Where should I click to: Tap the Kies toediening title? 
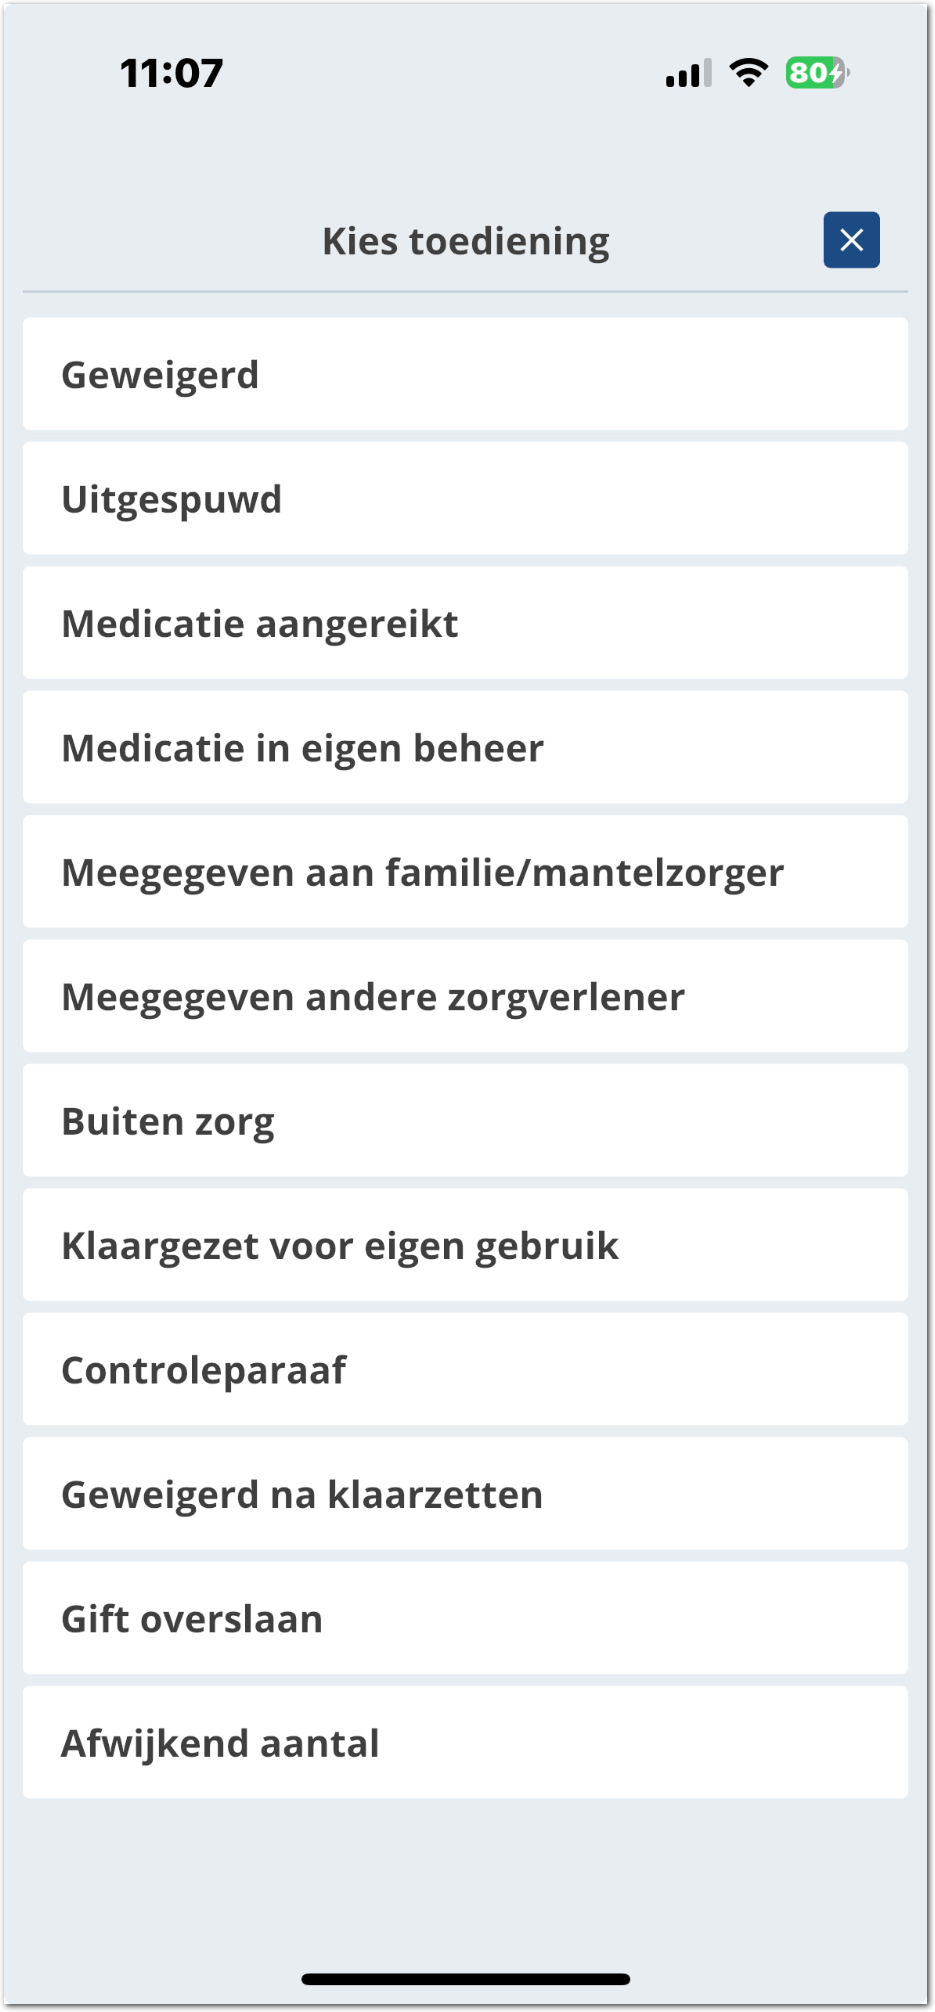pos(466,241)
